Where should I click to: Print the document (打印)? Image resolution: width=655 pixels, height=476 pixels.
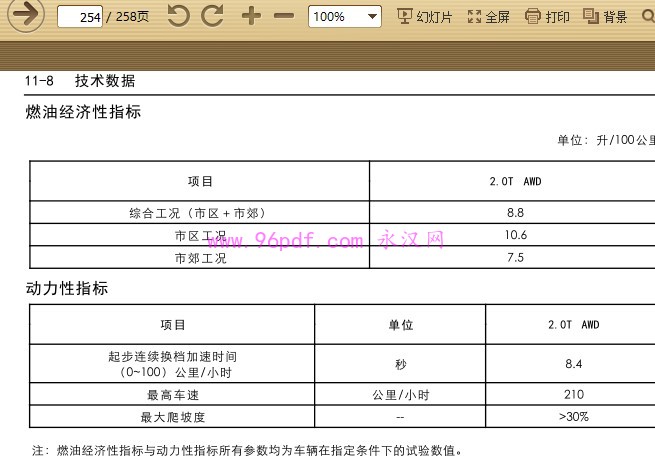point(547,17)
